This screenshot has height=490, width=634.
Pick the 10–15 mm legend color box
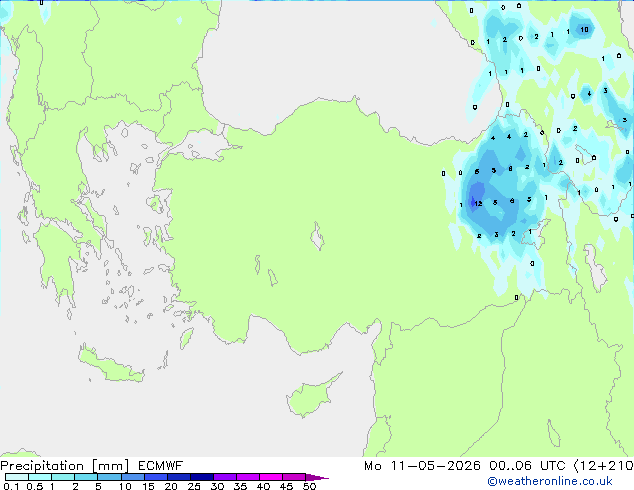click(133, 477)
